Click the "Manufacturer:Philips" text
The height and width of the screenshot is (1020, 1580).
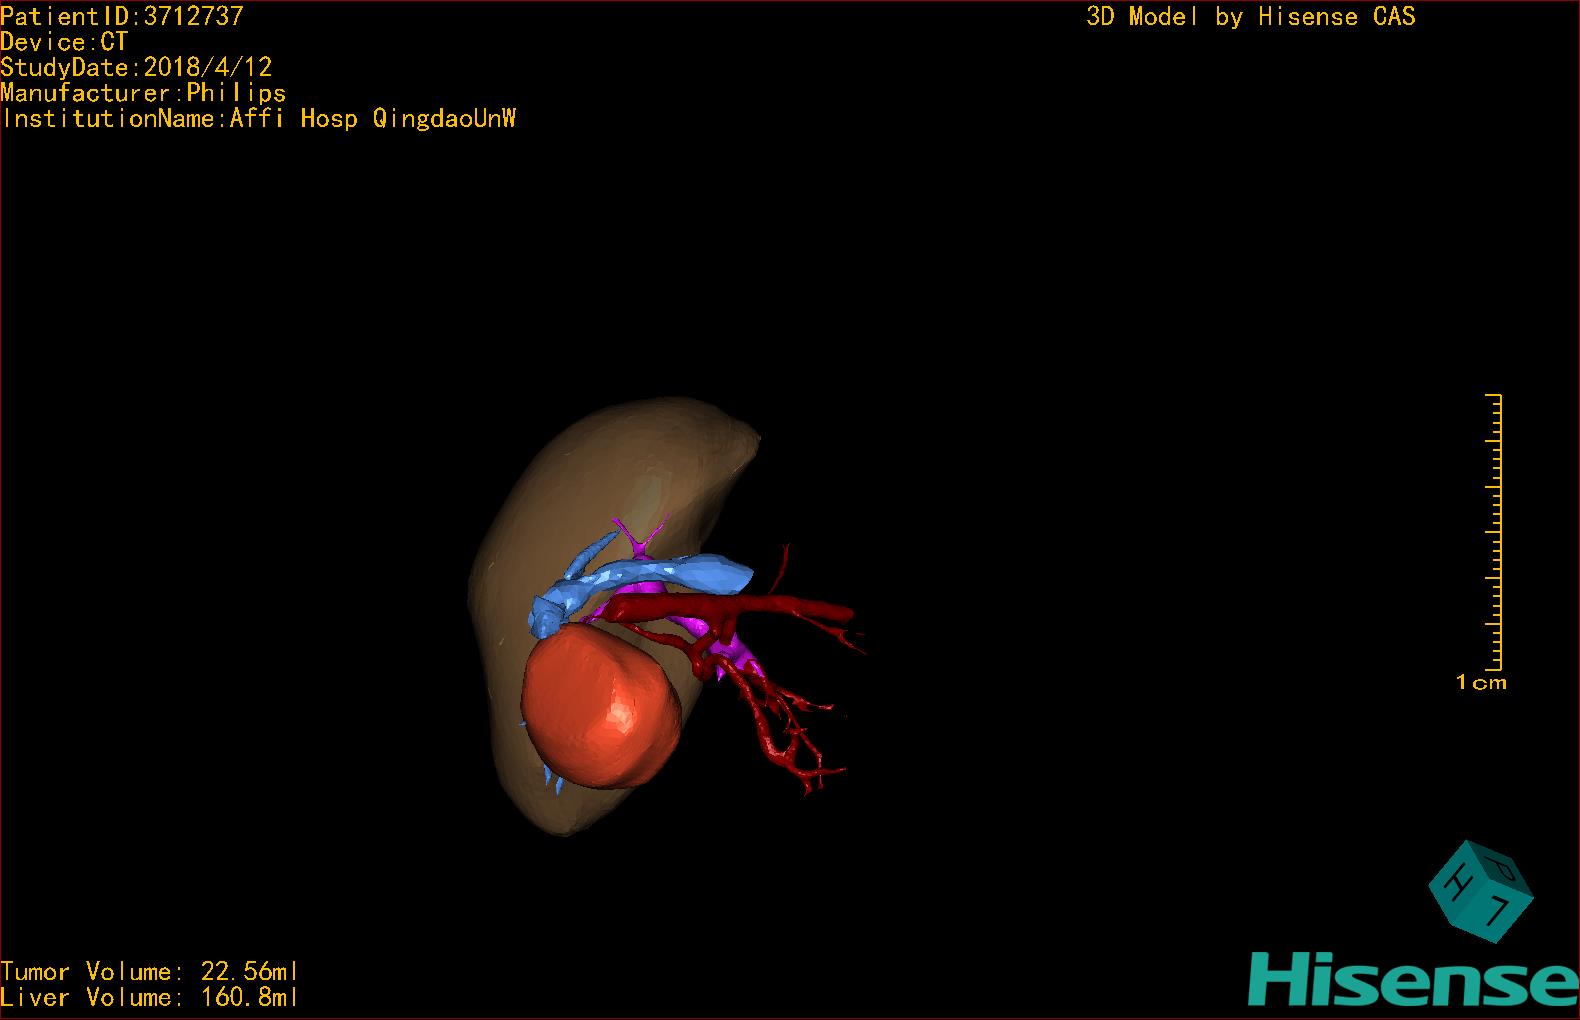point(143,93)
